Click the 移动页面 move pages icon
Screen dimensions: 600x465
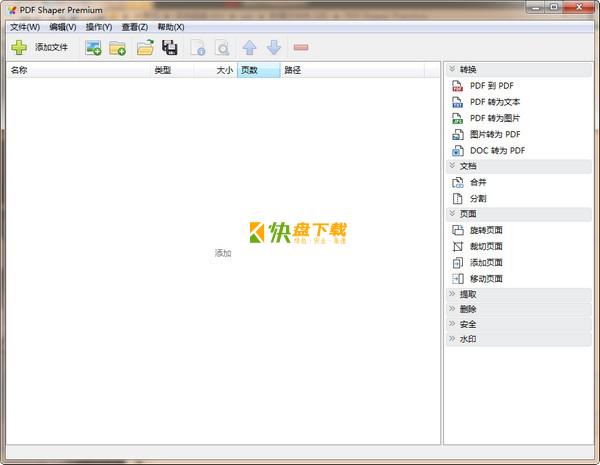coord(458,279)
